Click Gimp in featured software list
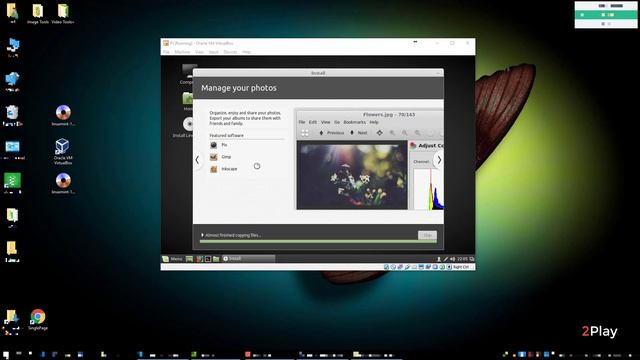 [226, 157]
